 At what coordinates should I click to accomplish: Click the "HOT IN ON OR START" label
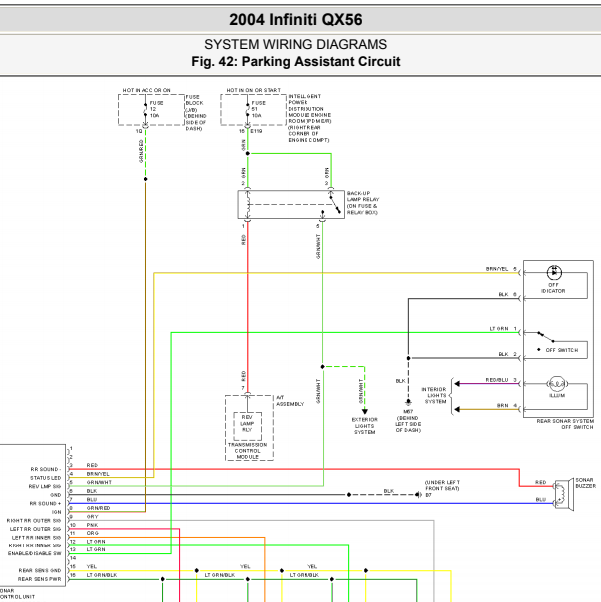coord(253,90)
